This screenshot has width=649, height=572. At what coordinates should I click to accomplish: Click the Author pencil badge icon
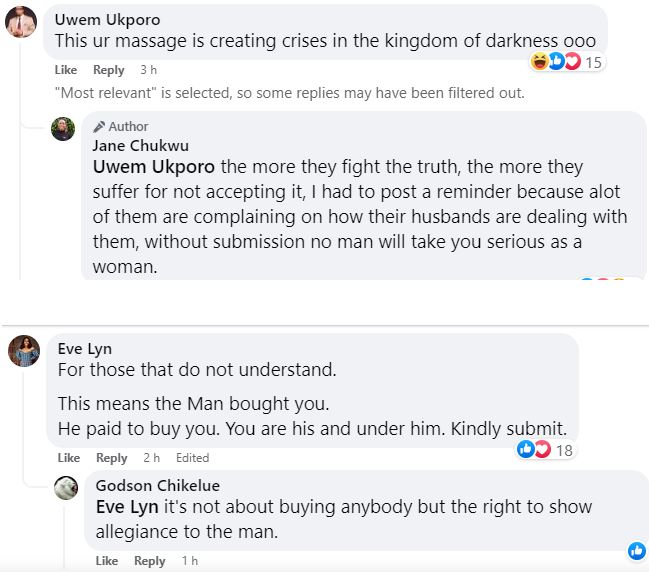(99, 127)
